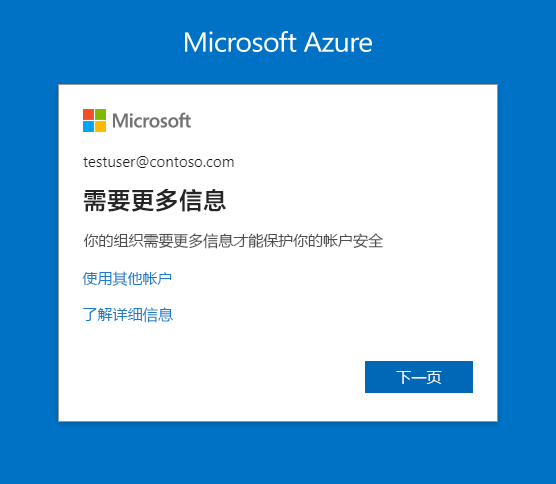The width and height of the screenshot is (556, 484).
Task: Click the blue square of Microsoft logo
Action: (88, 127)
